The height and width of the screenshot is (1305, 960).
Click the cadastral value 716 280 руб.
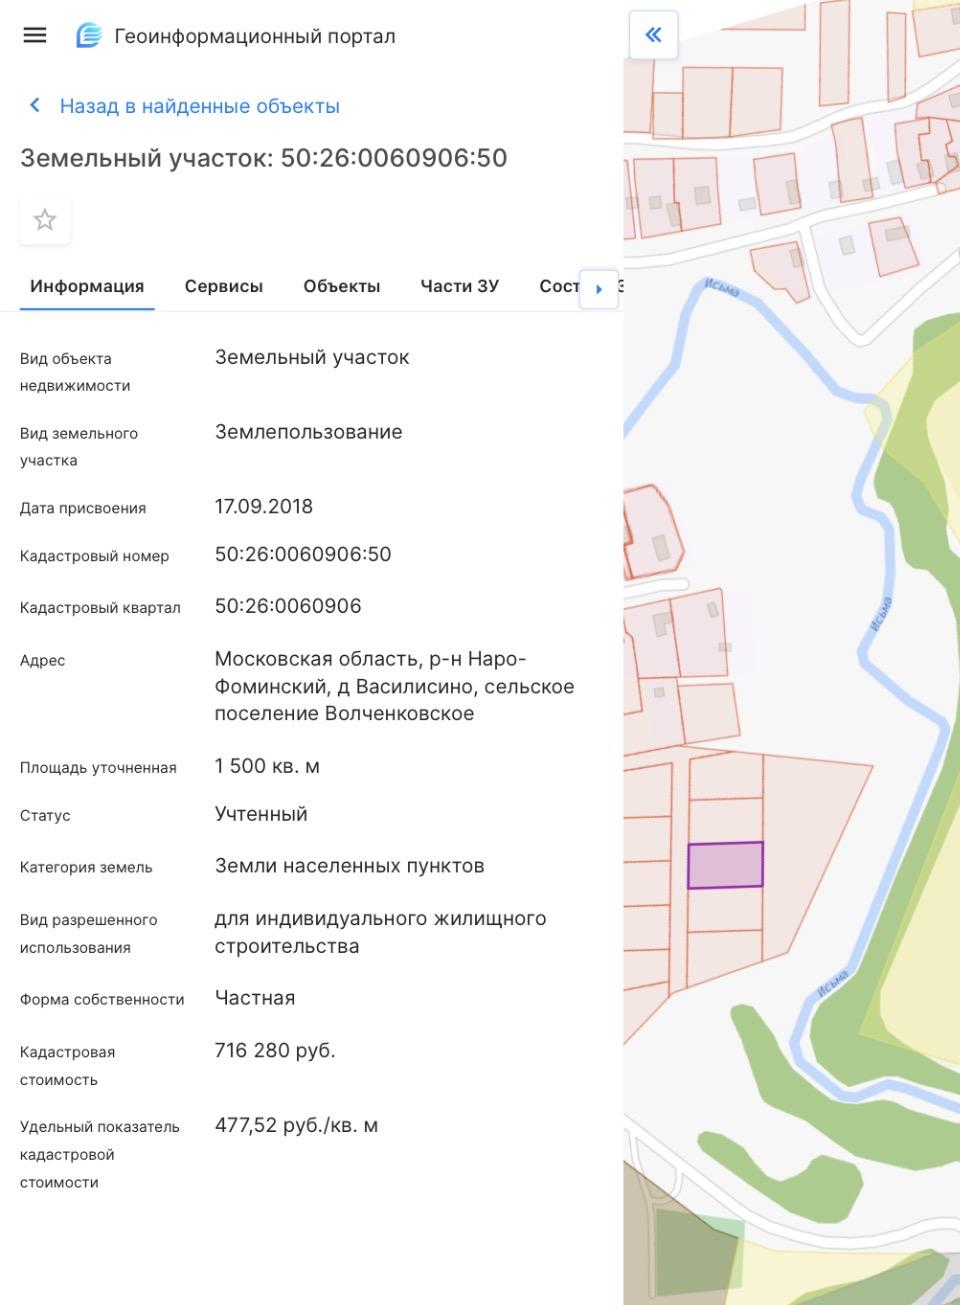(275, 1050)
